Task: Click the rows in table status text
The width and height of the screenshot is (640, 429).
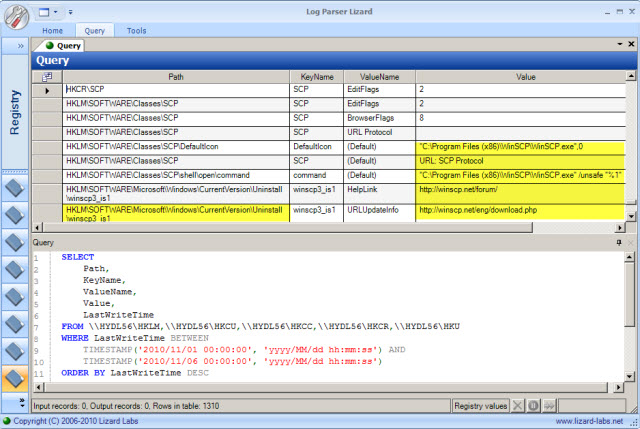Action: (x=186, y=406)
